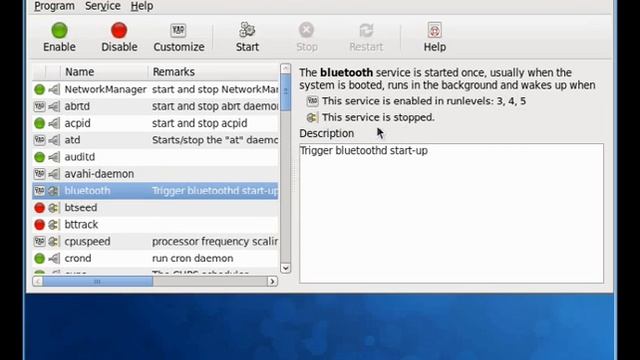Sort services by the Remarks column header
This screenshot has width=640, height=360.
tap(213, 72)
